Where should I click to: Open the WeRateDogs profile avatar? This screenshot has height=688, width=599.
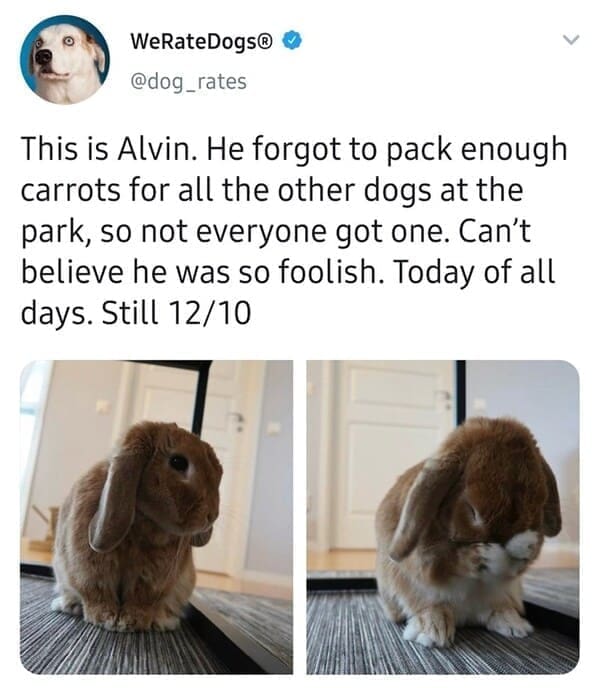click(65, 60)
